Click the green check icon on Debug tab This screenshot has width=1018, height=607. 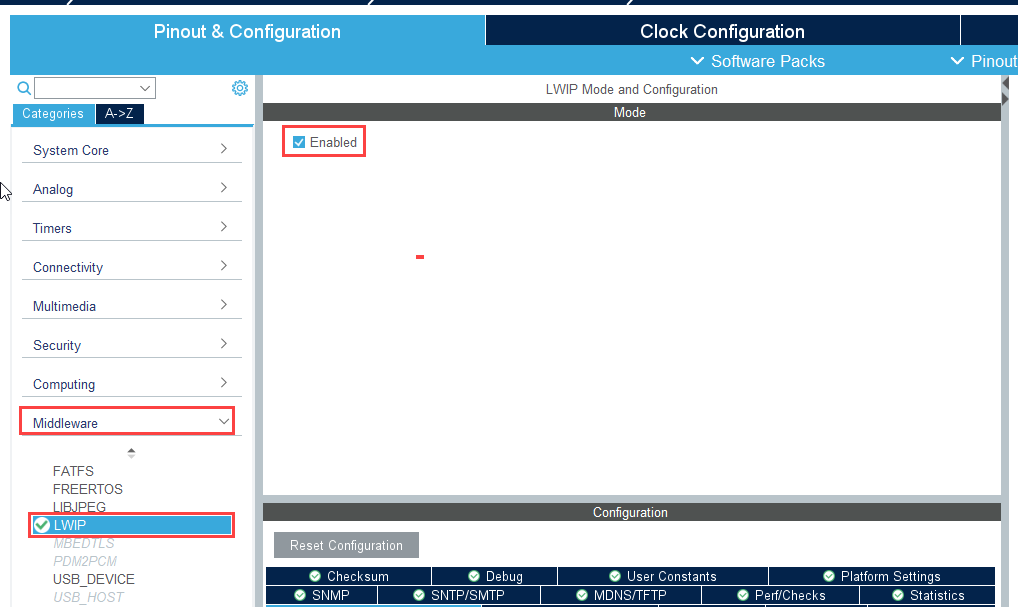474,576
